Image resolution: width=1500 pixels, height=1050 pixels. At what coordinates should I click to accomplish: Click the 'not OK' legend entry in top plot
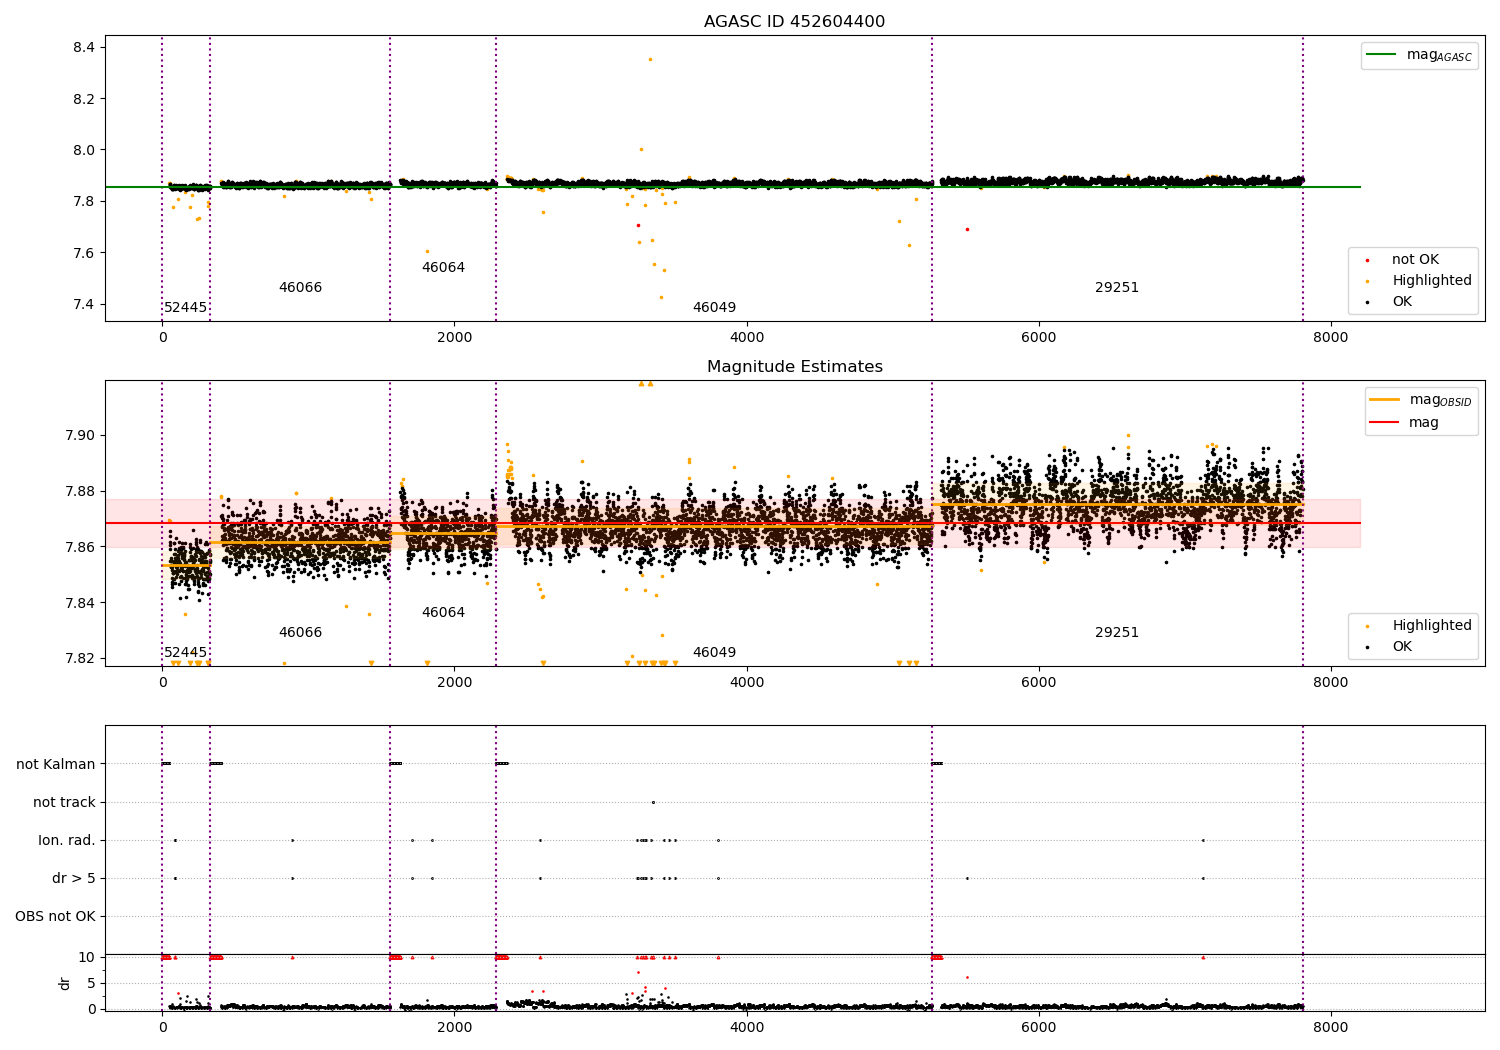1415,260
